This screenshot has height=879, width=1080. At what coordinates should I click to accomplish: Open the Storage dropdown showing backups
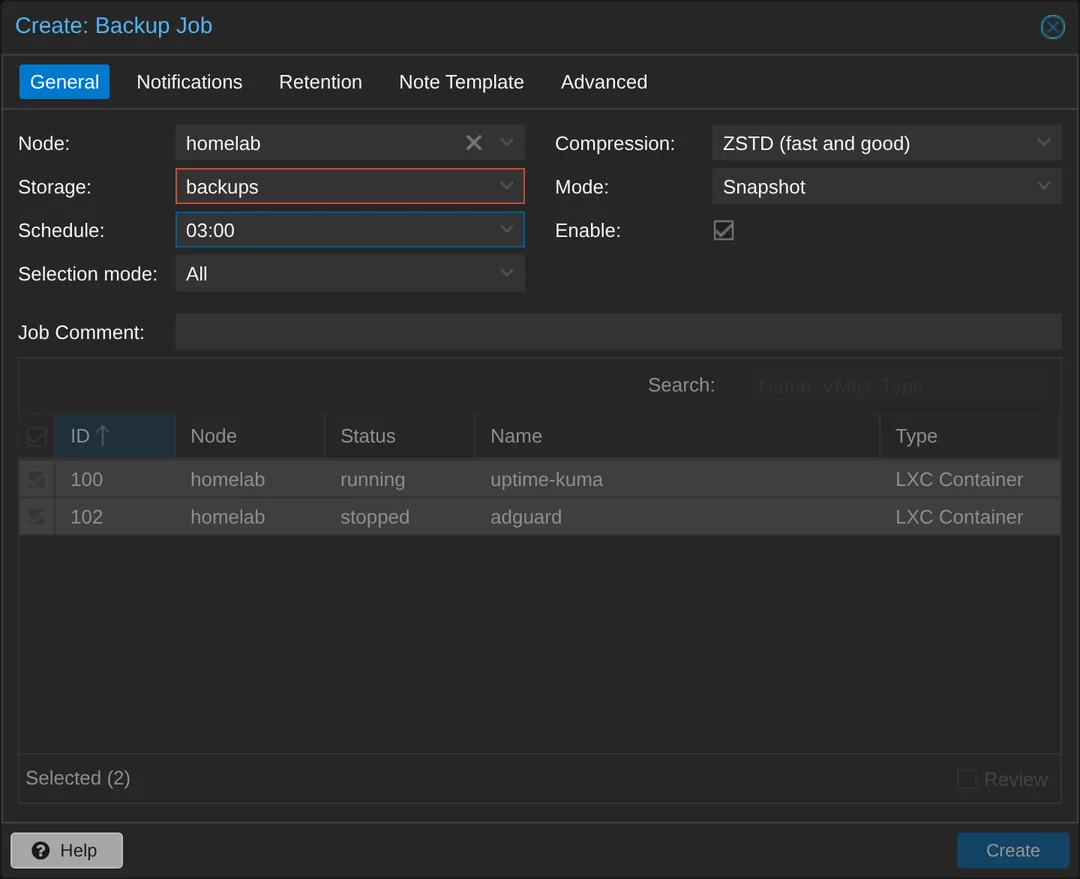click(350, 186)
